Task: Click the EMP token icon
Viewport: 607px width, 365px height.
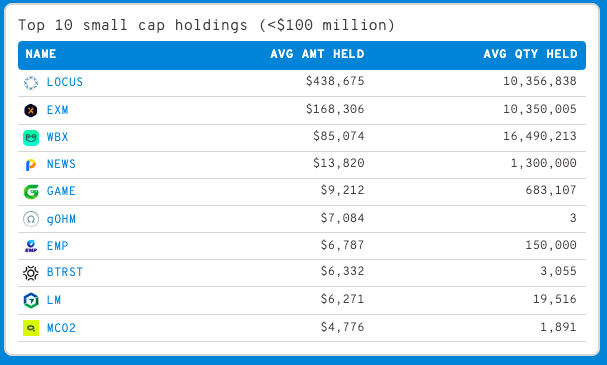Action: coord(31,246)
